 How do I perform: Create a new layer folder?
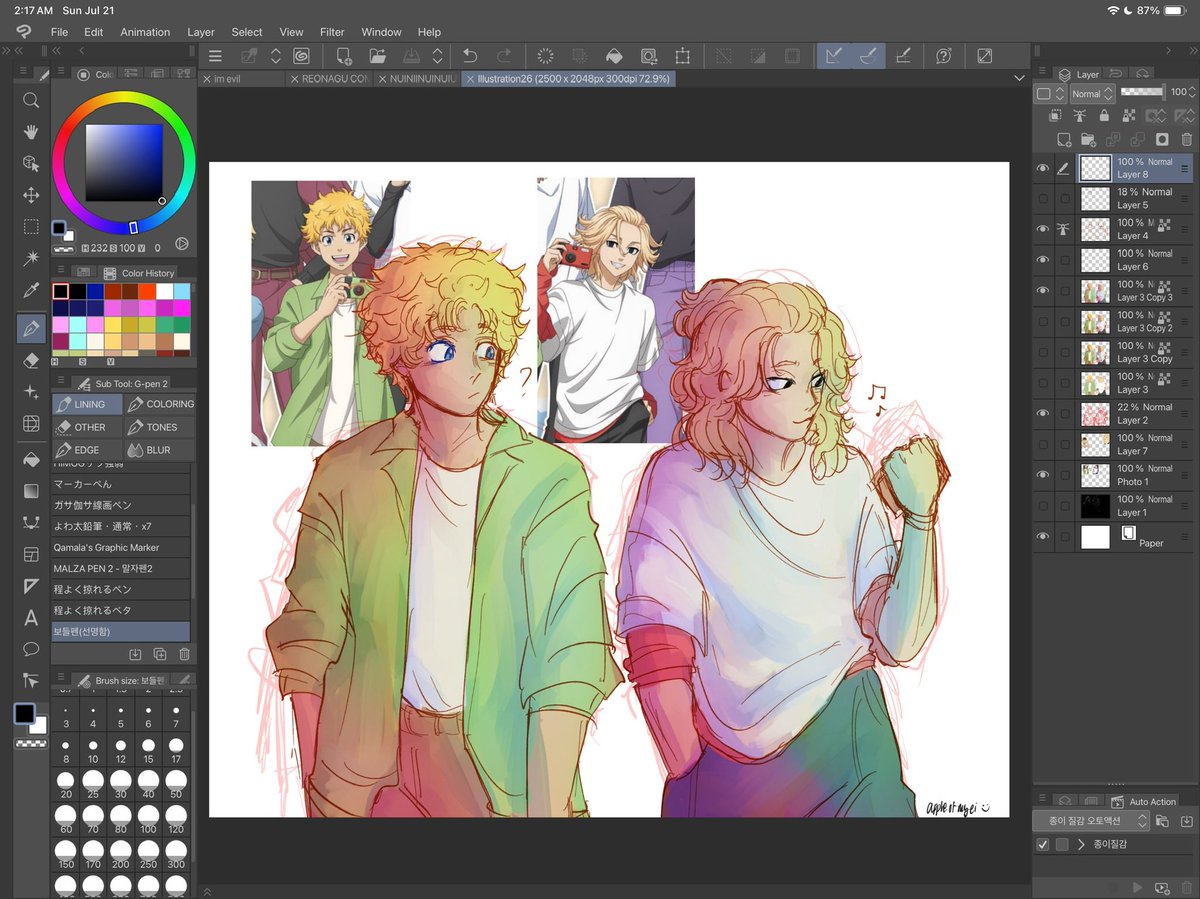coord(1088,139)
